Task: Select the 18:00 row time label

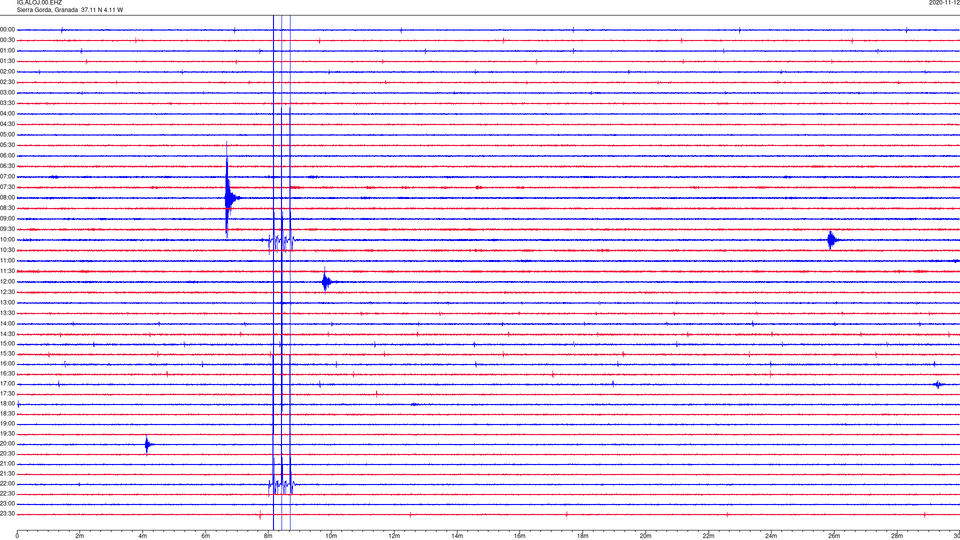Action: 7,403
